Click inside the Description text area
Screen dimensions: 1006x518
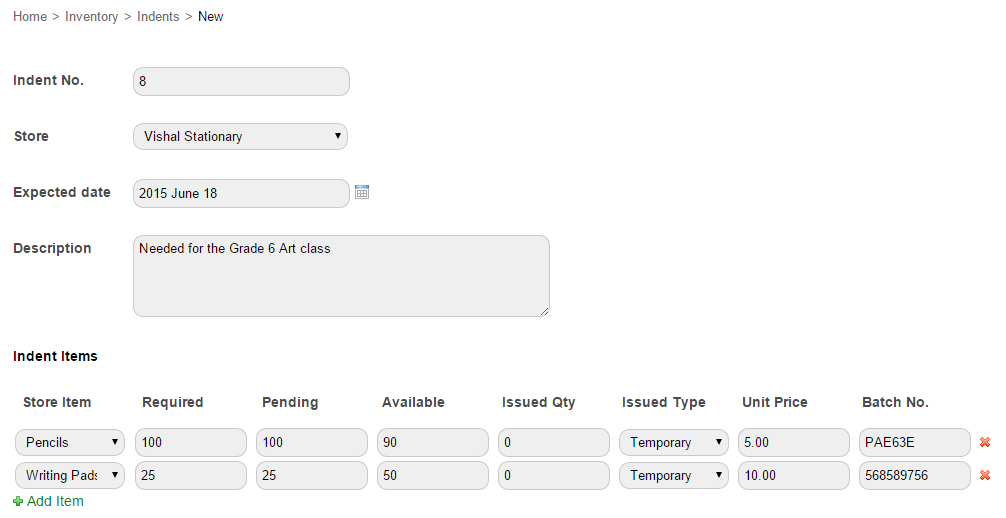(341, 276)
